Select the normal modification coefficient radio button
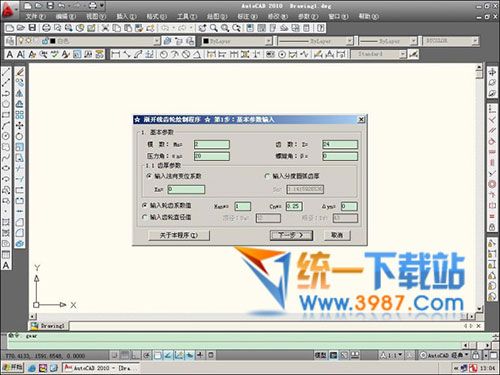This screenshot has width=500, height=375. (149, 176)
